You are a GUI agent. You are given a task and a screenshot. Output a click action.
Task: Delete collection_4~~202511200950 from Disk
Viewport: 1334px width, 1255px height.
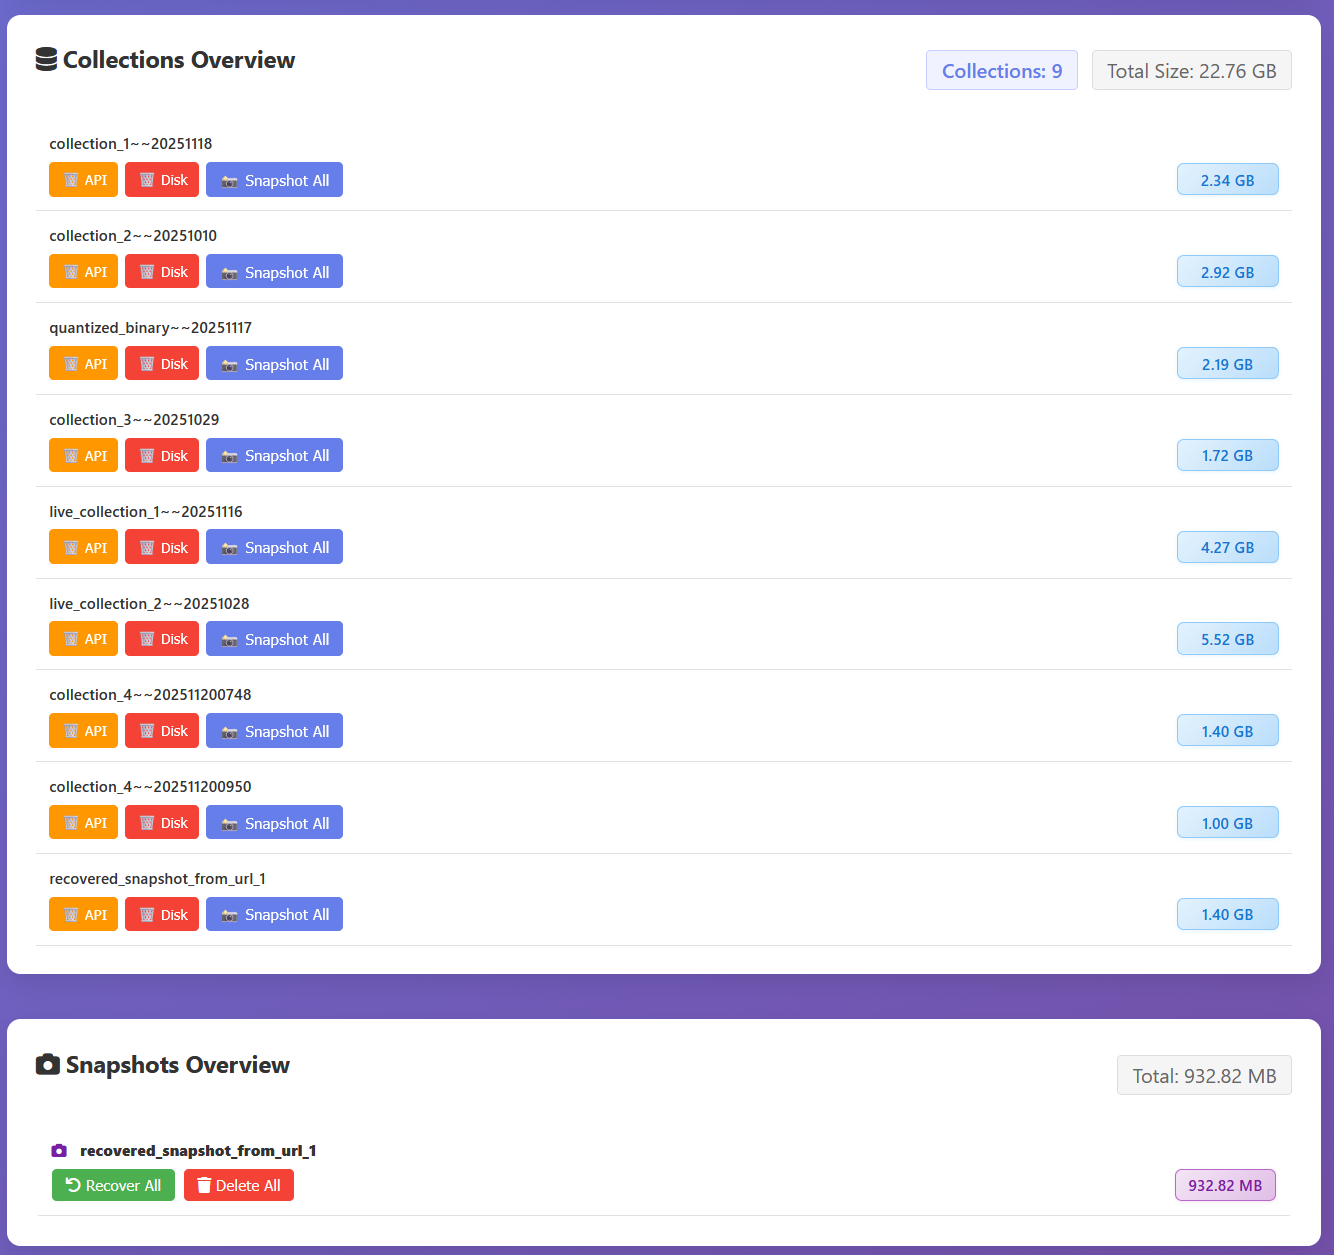[162, 823]
